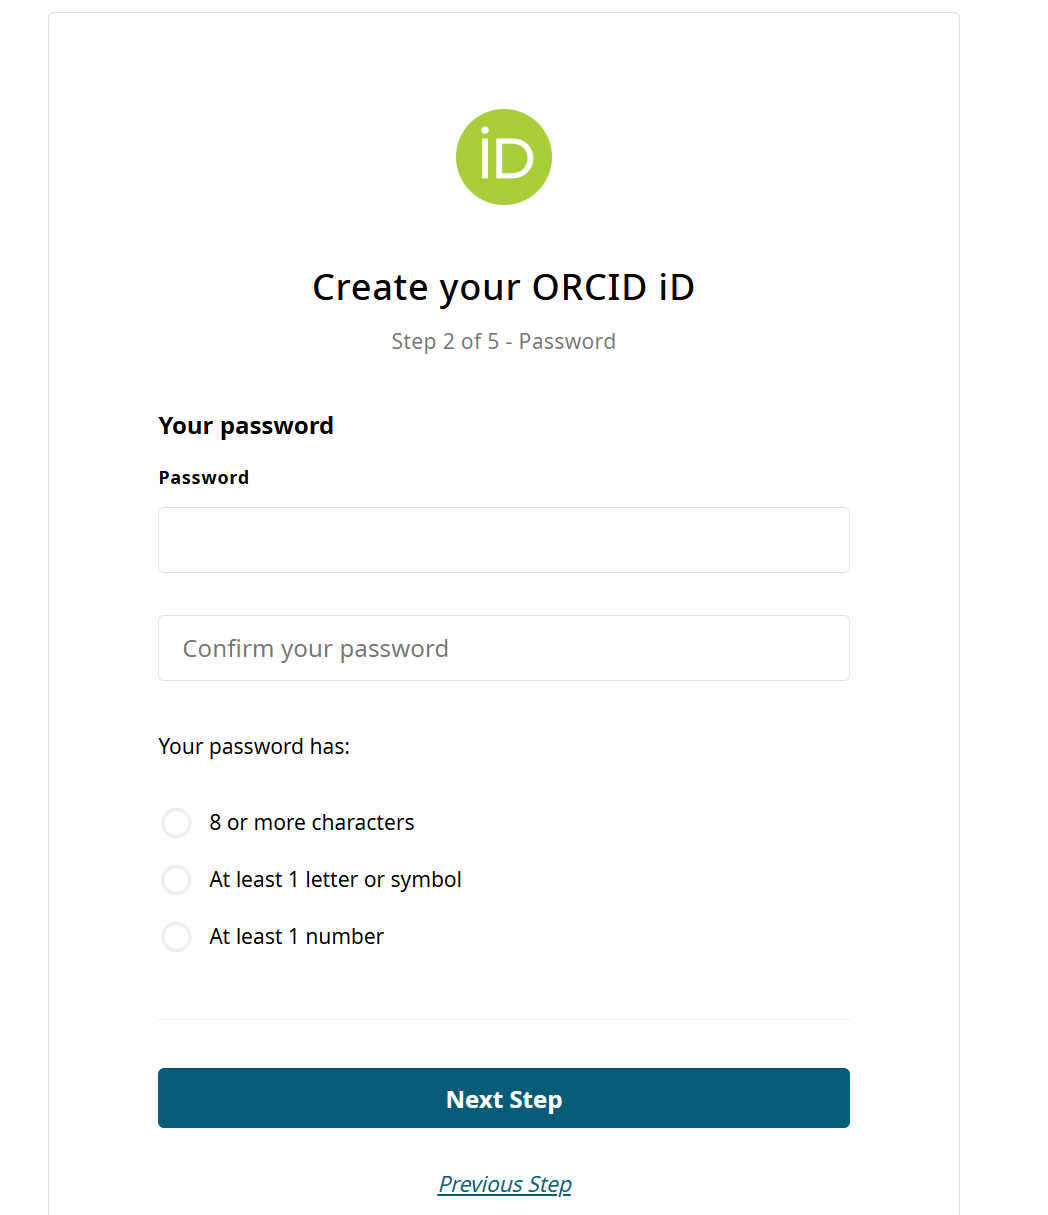Click inside the empty Password input field
This screenshot has width=1048, height=1215.
pyautogui.click(x=504, y=540)
